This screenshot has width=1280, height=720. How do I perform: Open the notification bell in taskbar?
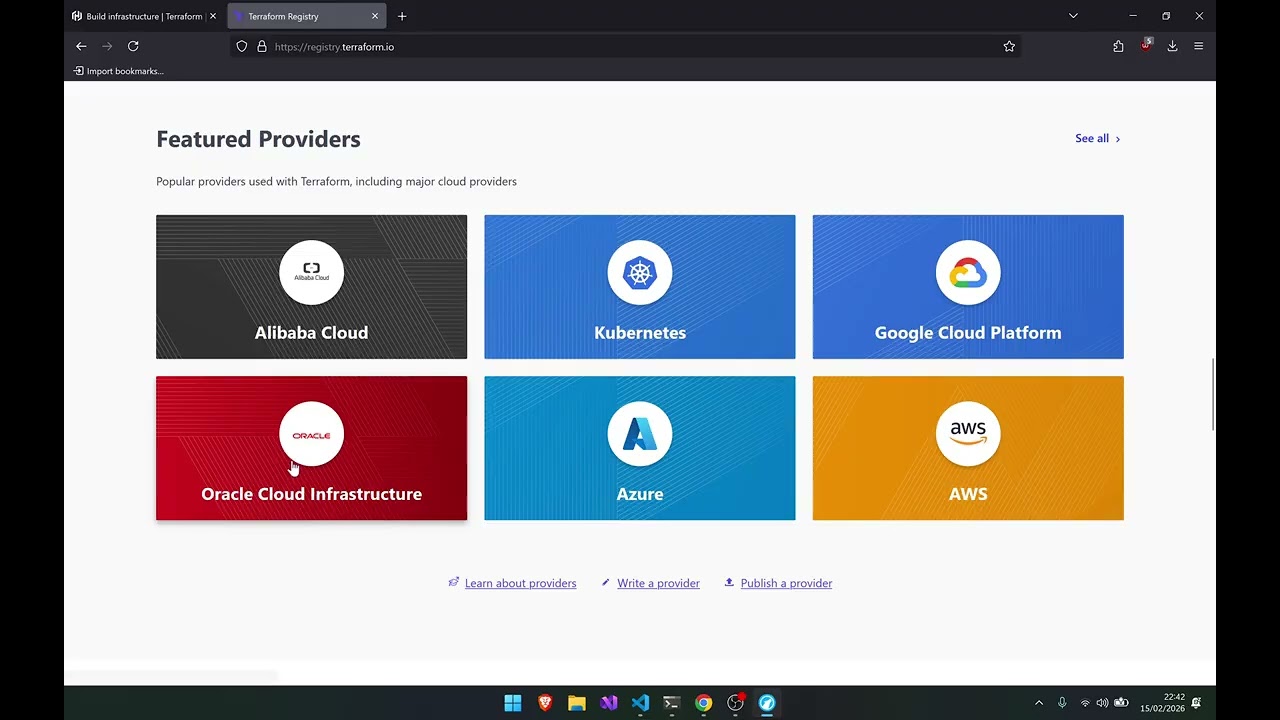pyautogui.click(x=1197, y=703)
